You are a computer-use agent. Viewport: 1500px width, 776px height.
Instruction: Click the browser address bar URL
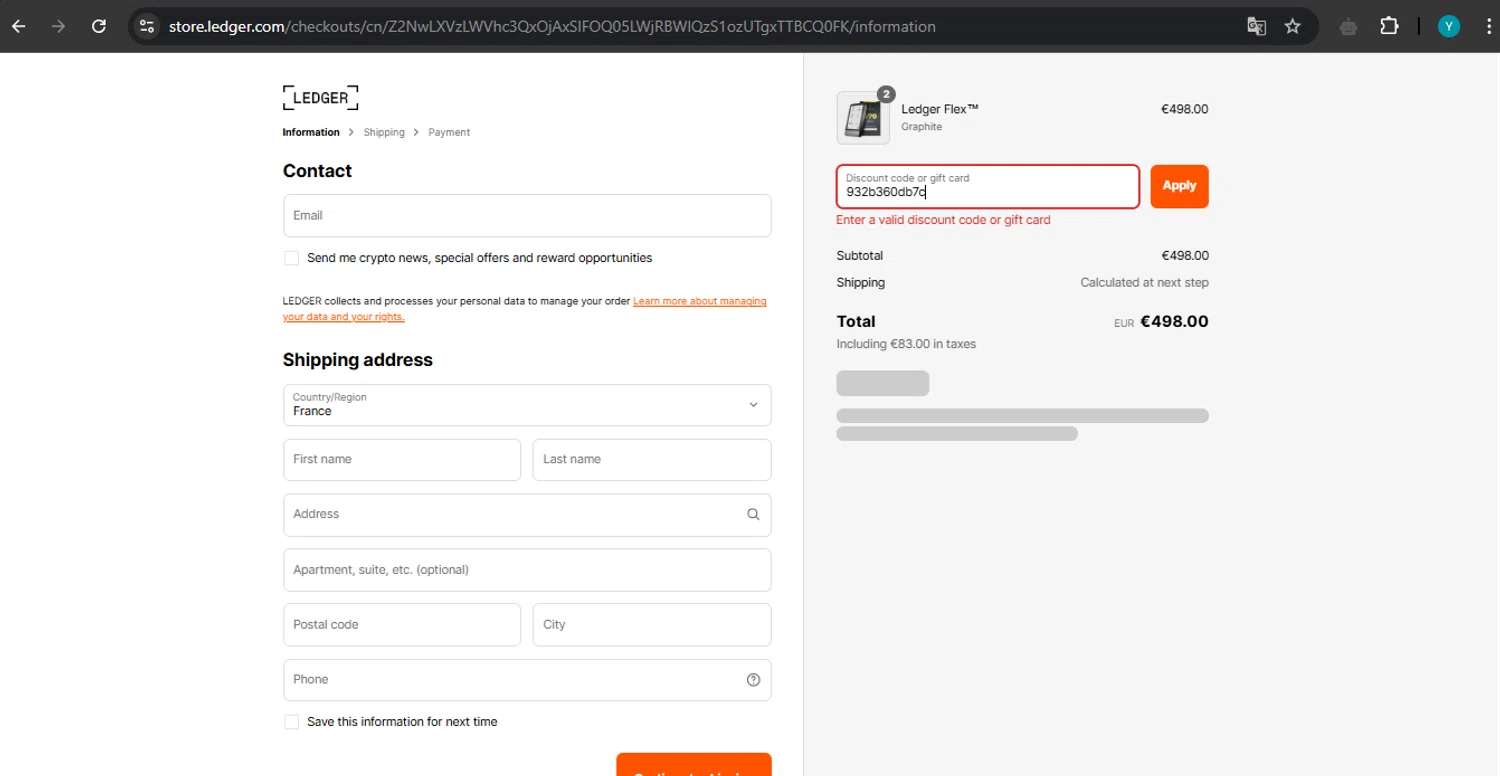coord(552,26)
